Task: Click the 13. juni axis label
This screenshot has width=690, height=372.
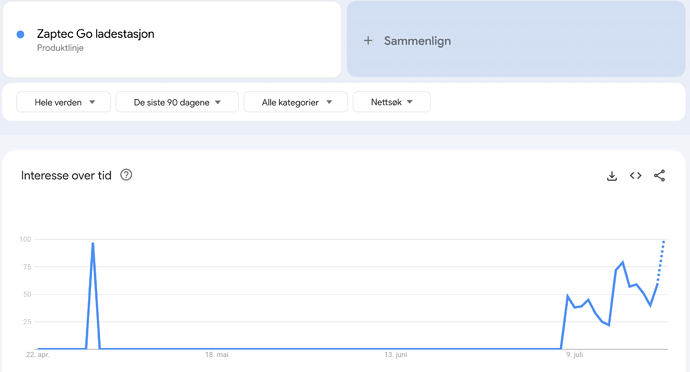Action: [396, 355]
